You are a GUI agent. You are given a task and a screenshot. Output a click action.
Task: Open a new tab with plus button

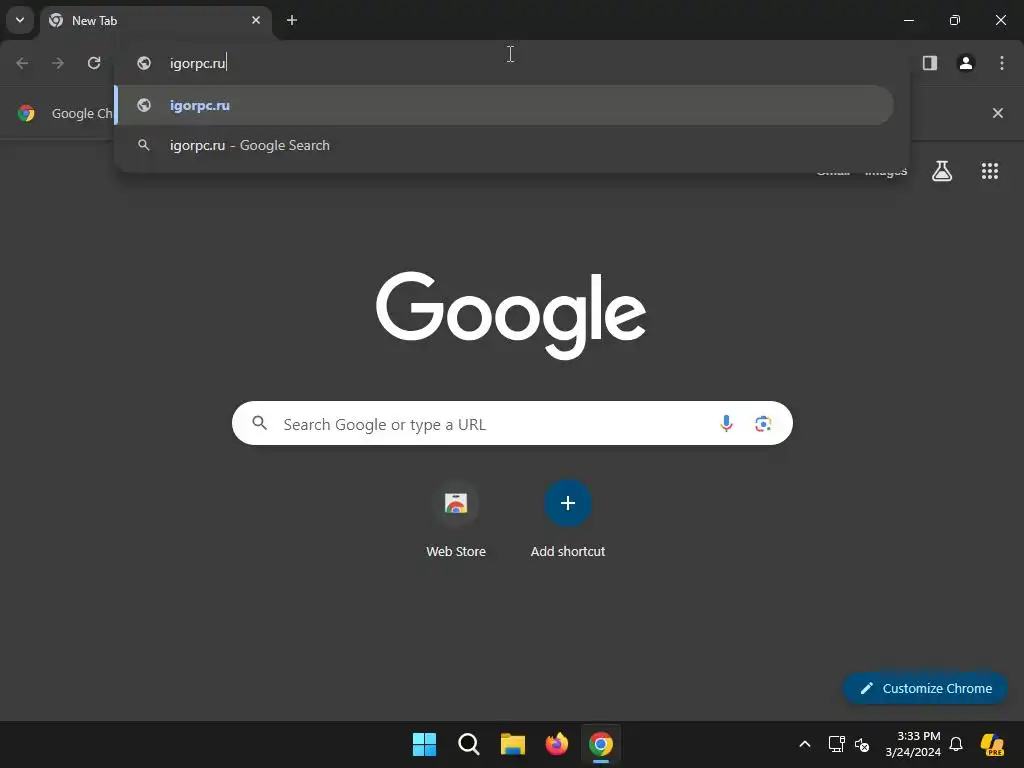292,20
